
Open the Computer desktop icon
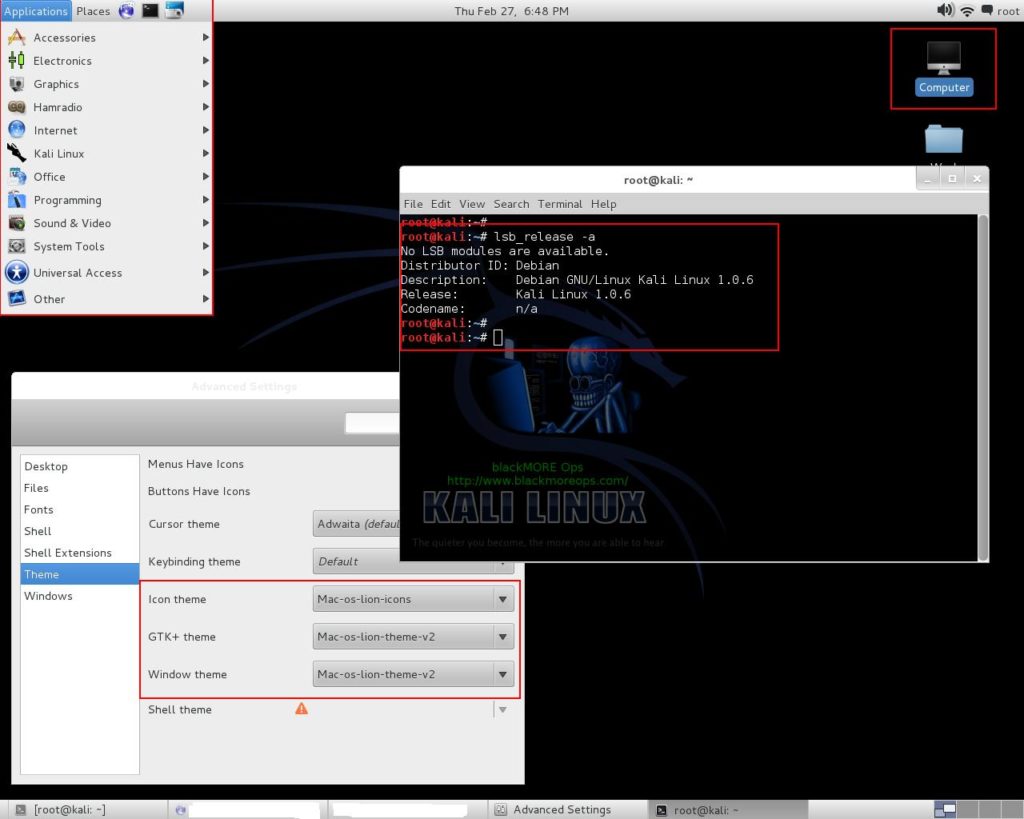944,68
